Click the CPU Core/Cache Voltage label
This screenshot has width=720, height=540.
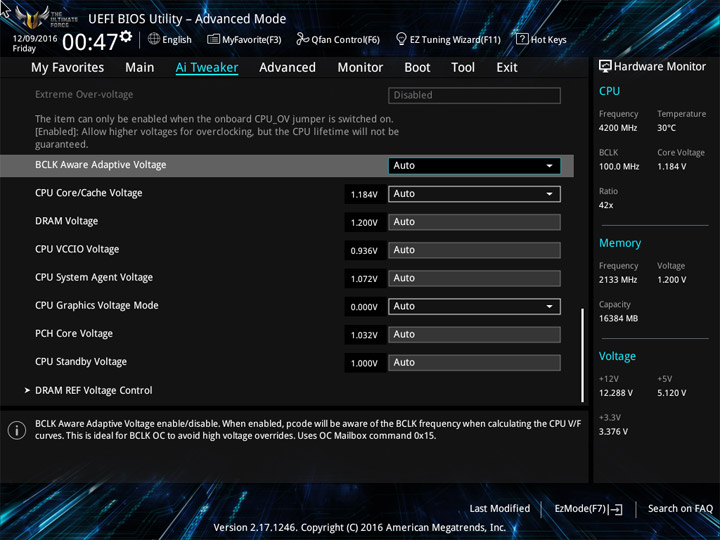[x=89, y=193]
